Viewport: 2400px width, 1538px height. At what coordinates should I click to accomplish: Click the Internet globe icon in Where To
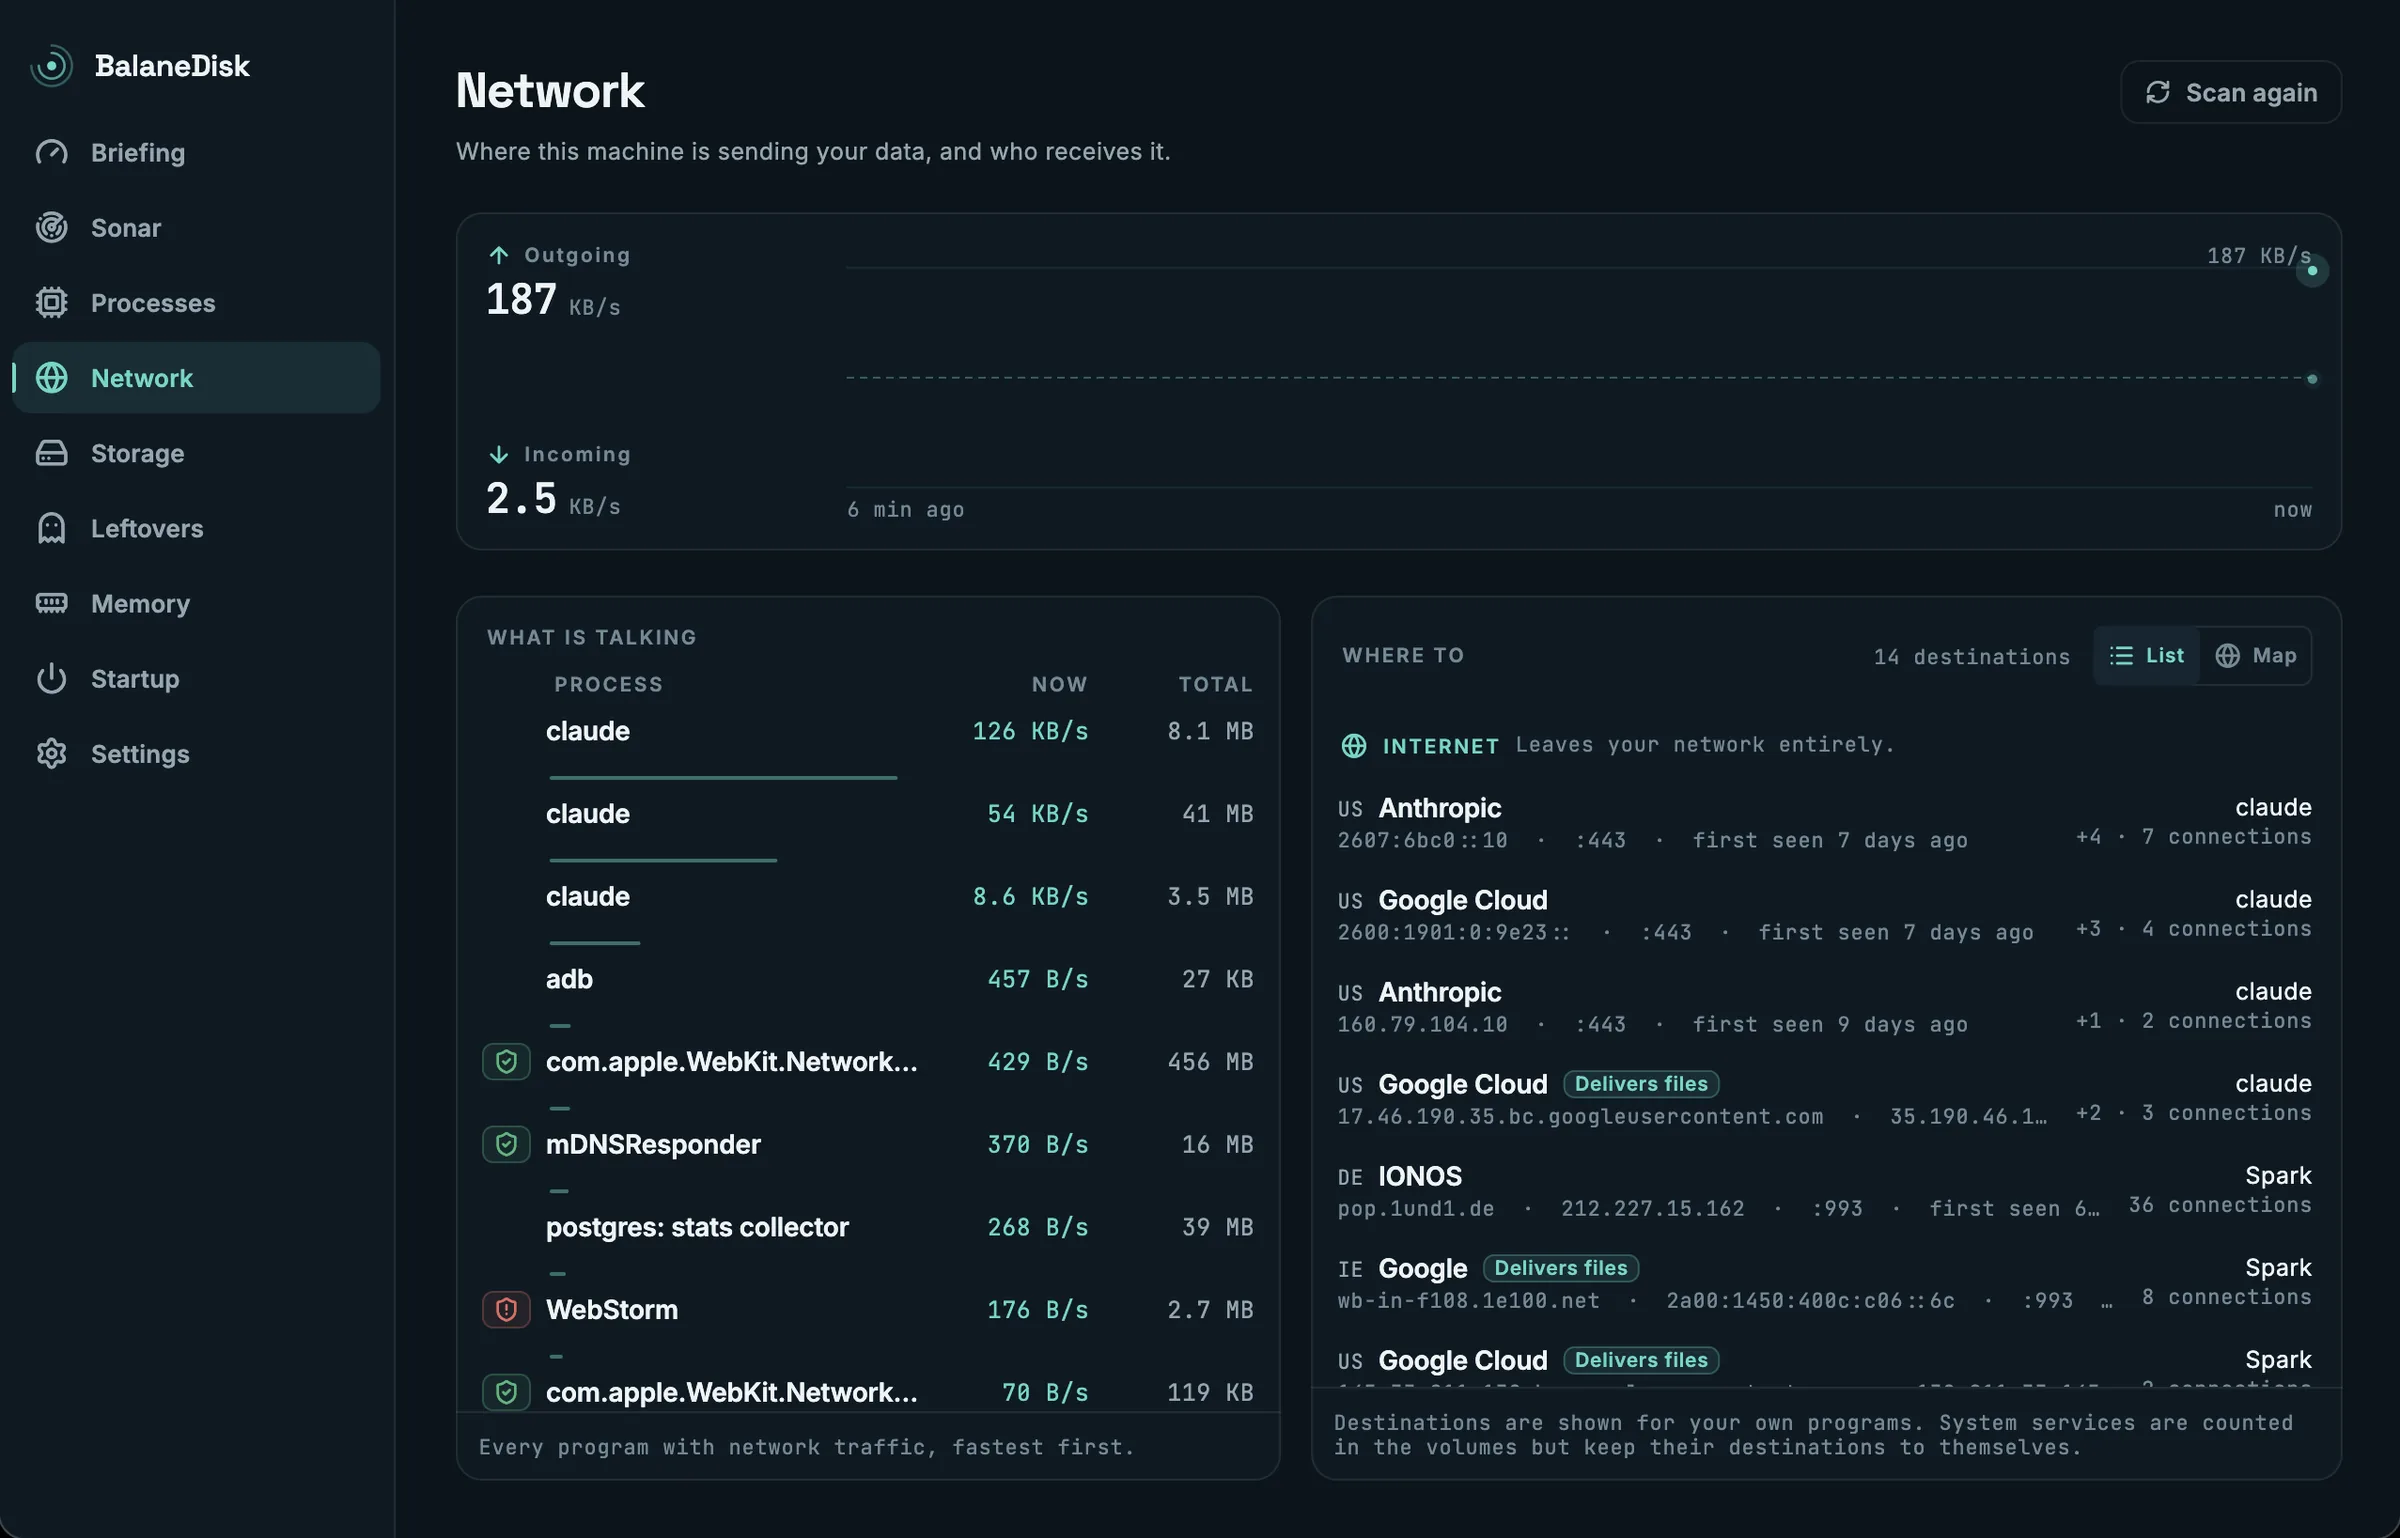(1354, 746)
